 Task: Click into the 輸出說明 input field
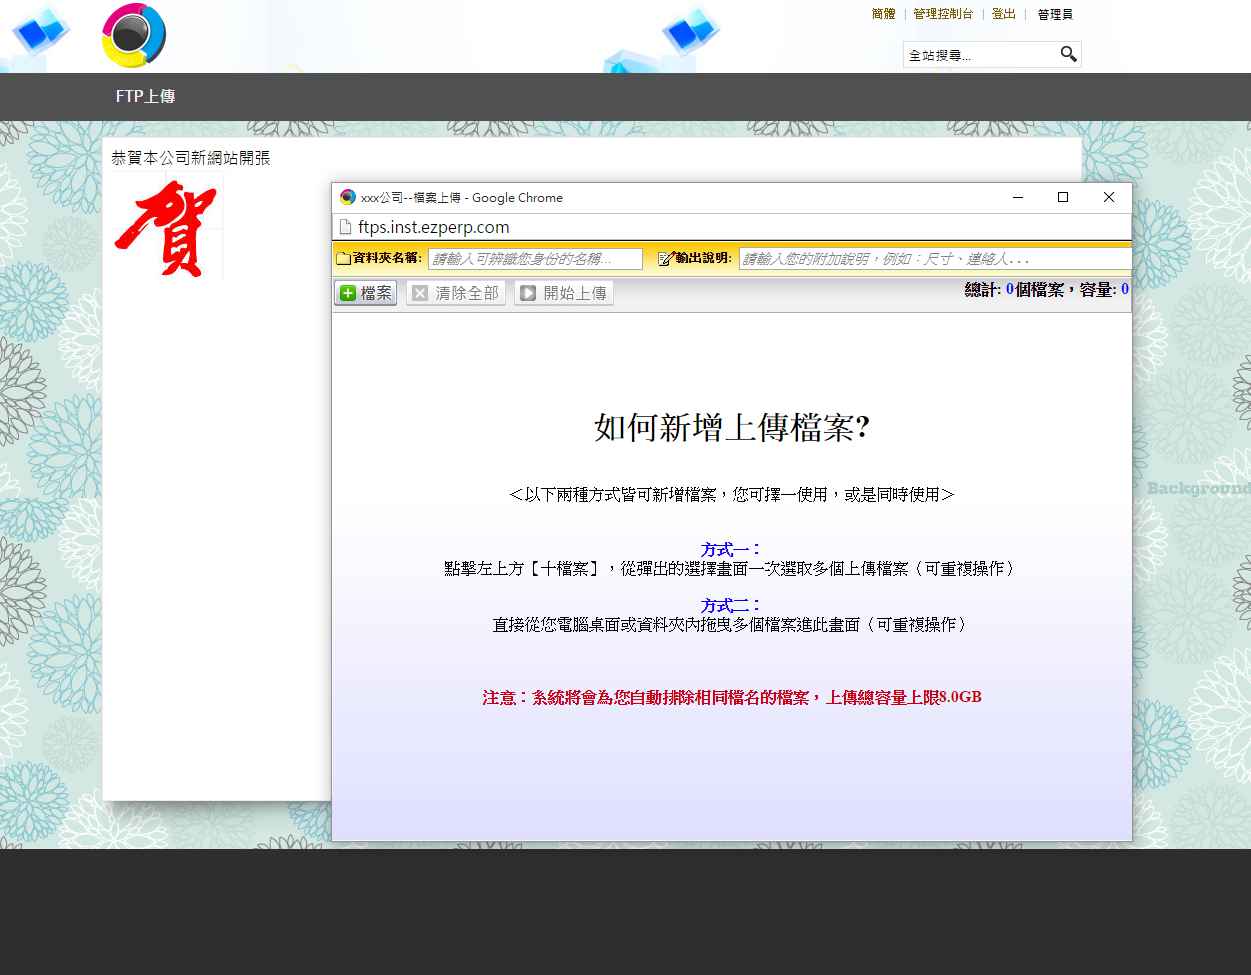934,259
